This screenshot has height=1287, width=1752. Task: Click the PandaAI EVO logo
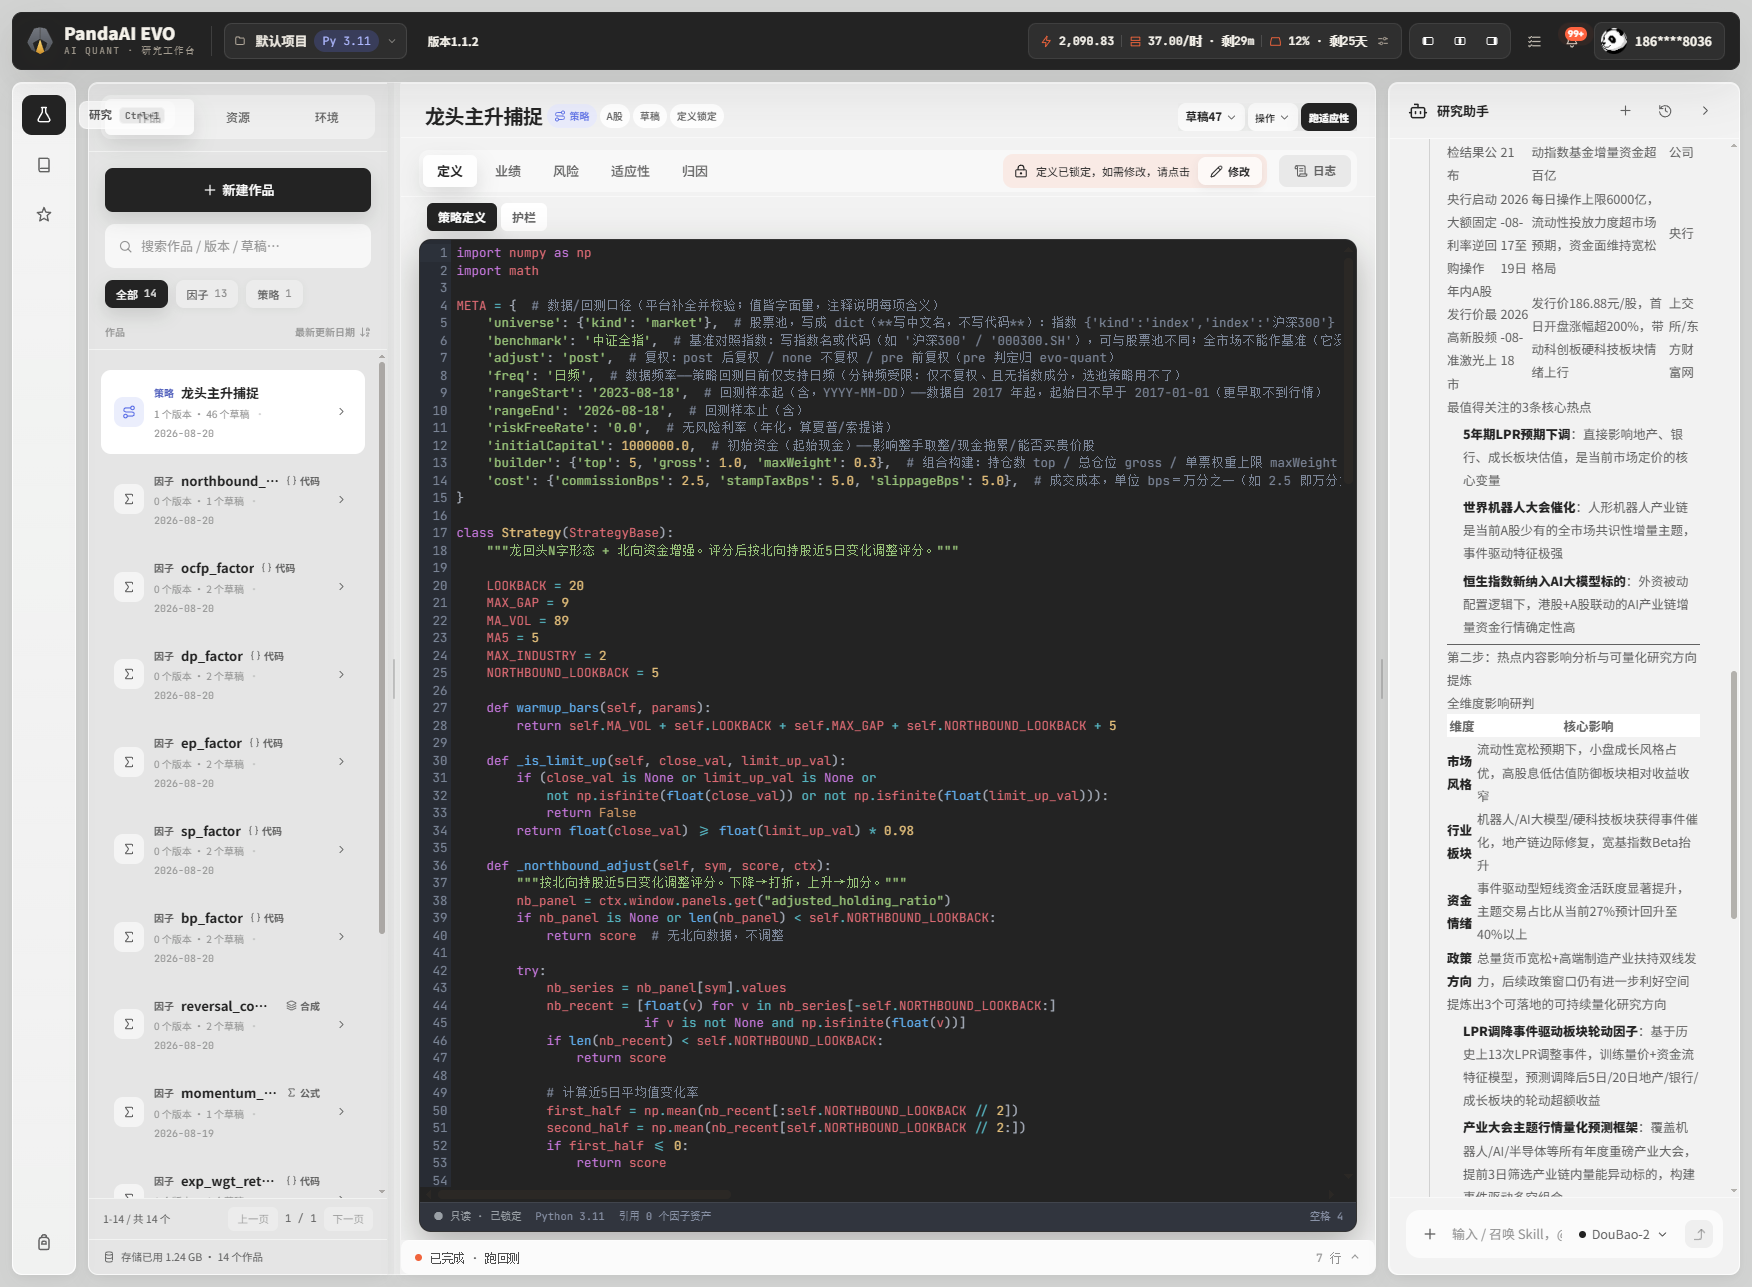coord(40,41)
